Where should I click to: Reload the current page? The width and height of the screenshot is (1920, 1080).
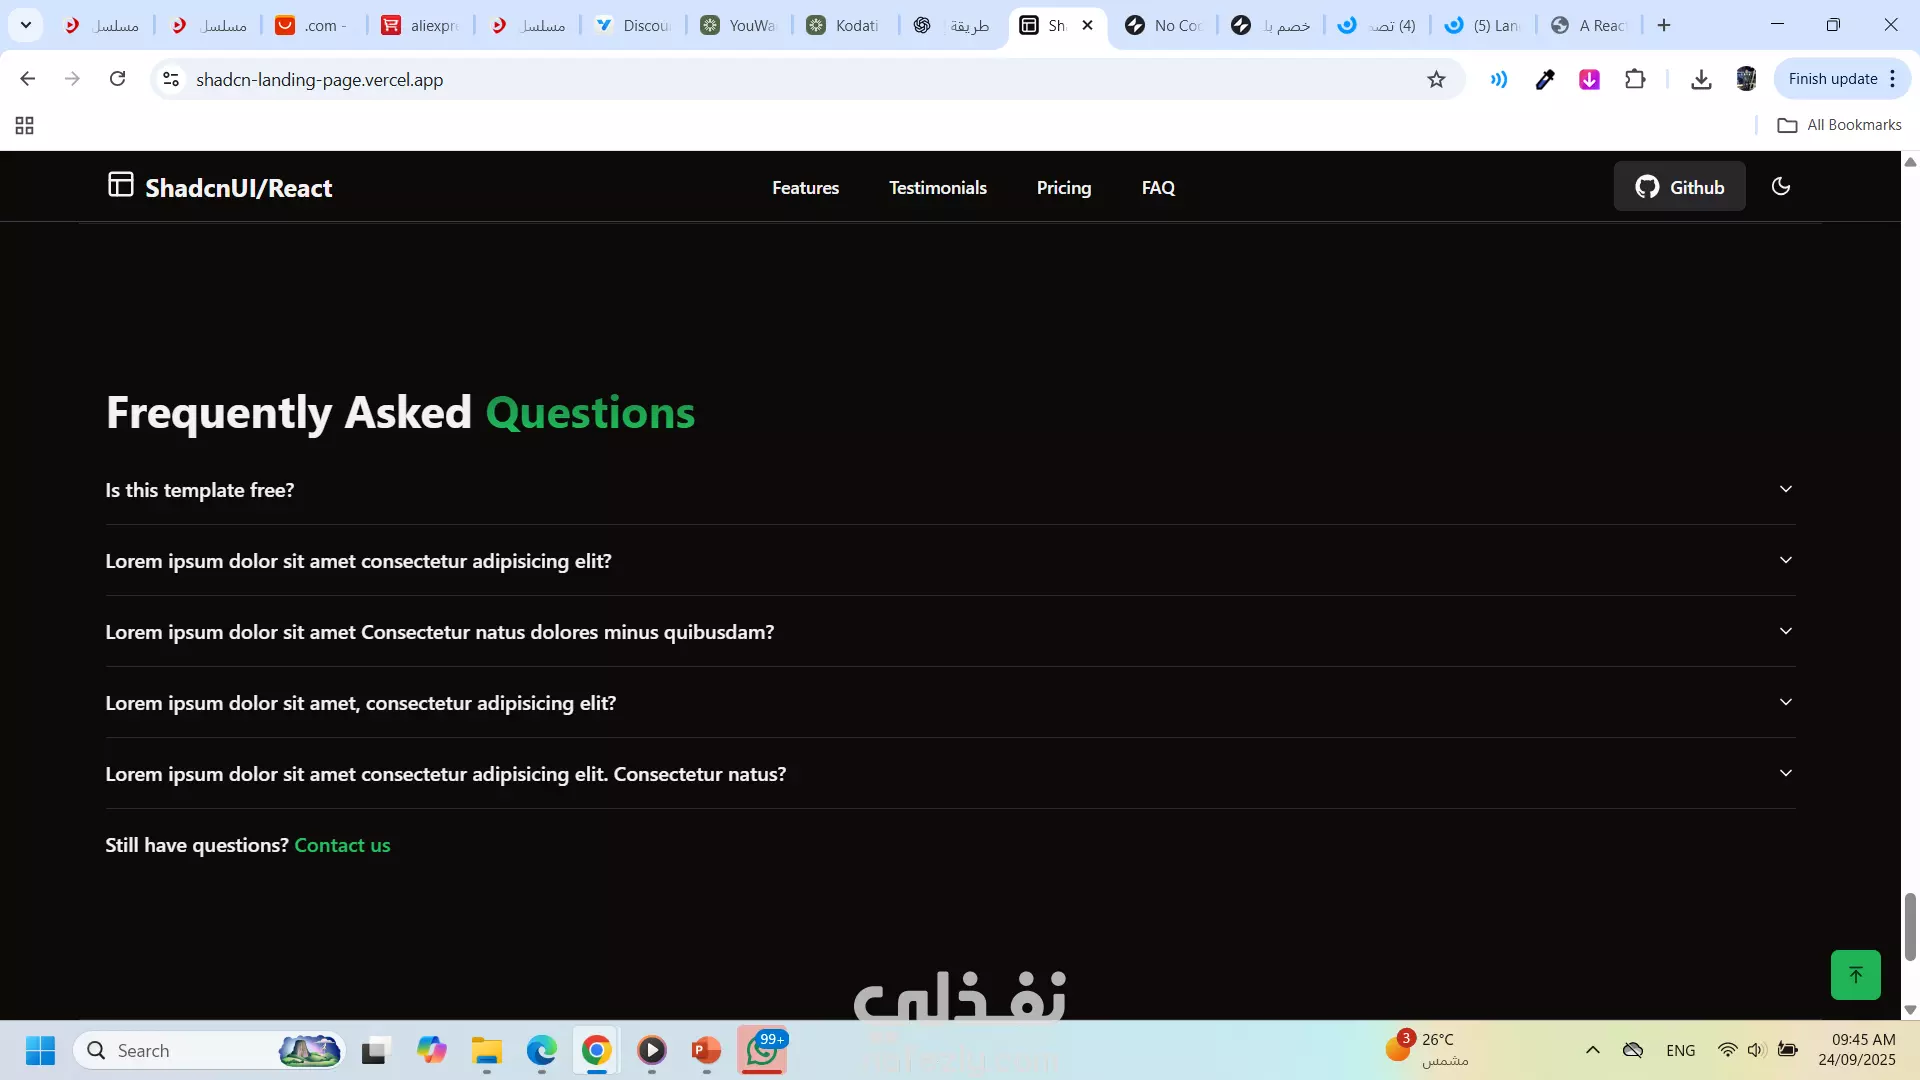click(x=117, y=79)
